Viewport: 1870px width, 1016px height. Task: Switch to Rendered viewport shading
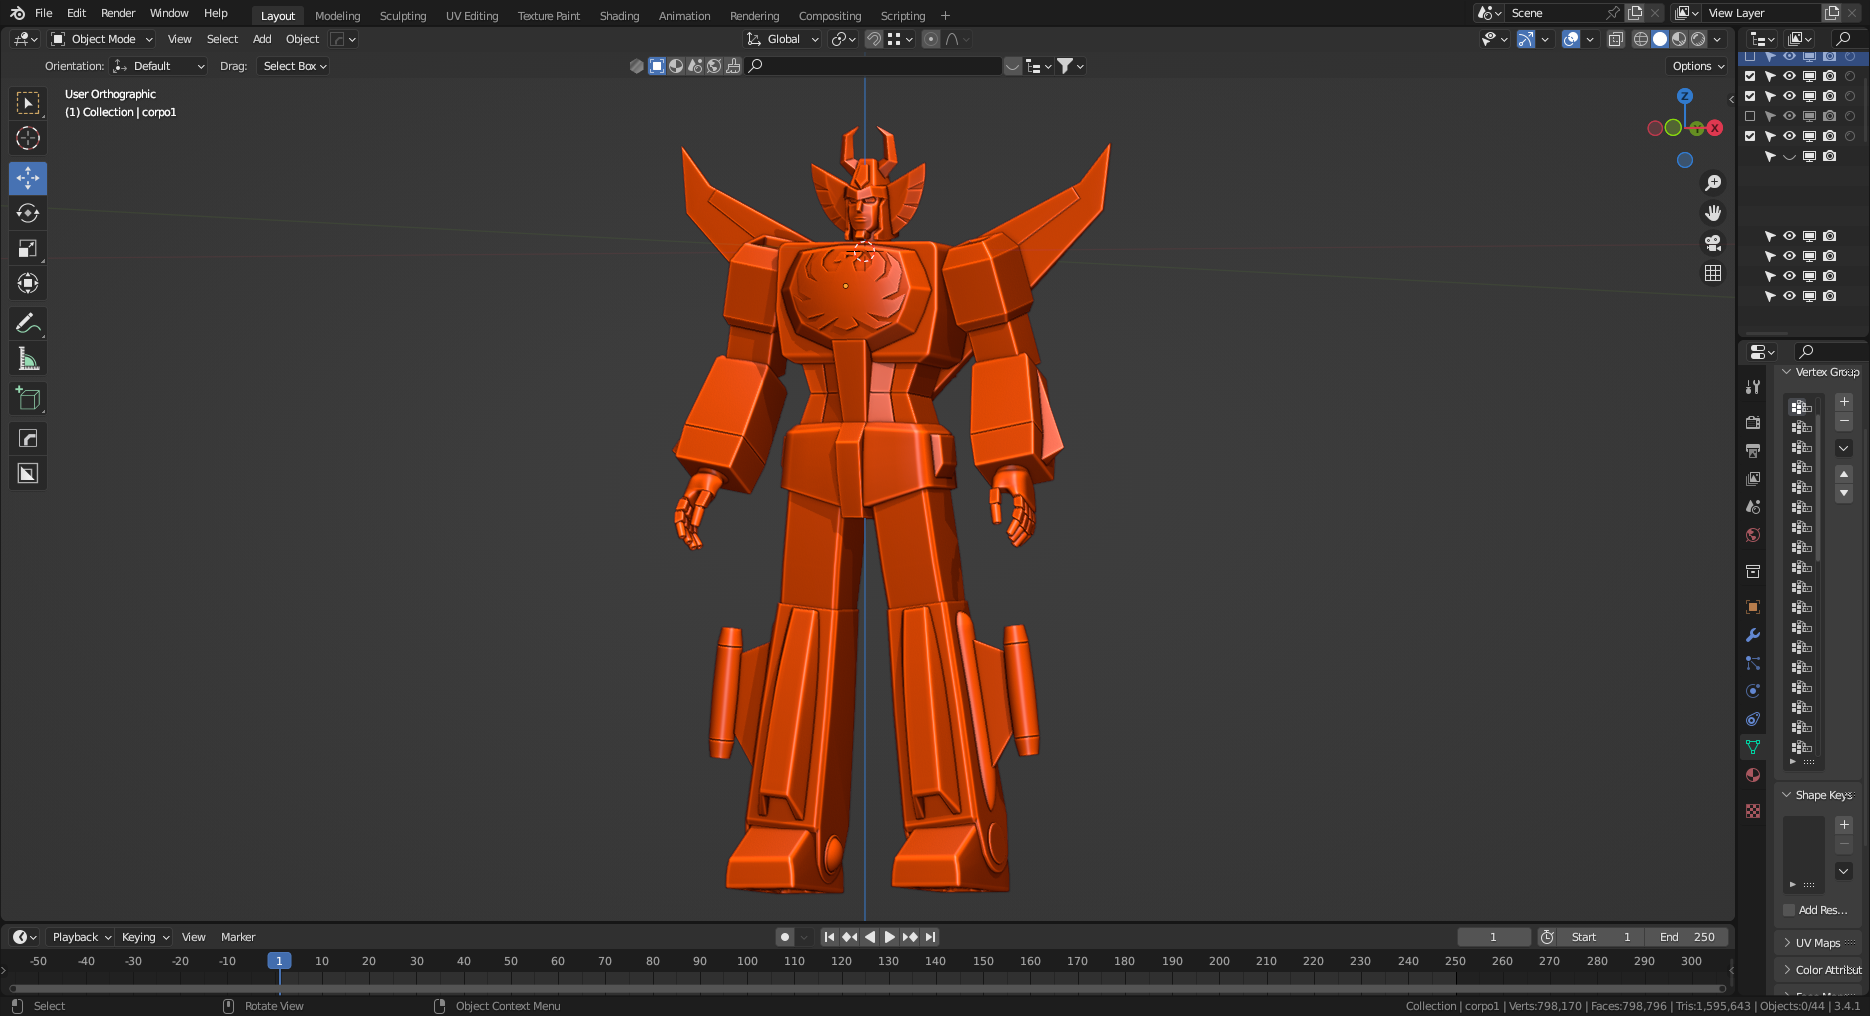[x=1698, y=39]
